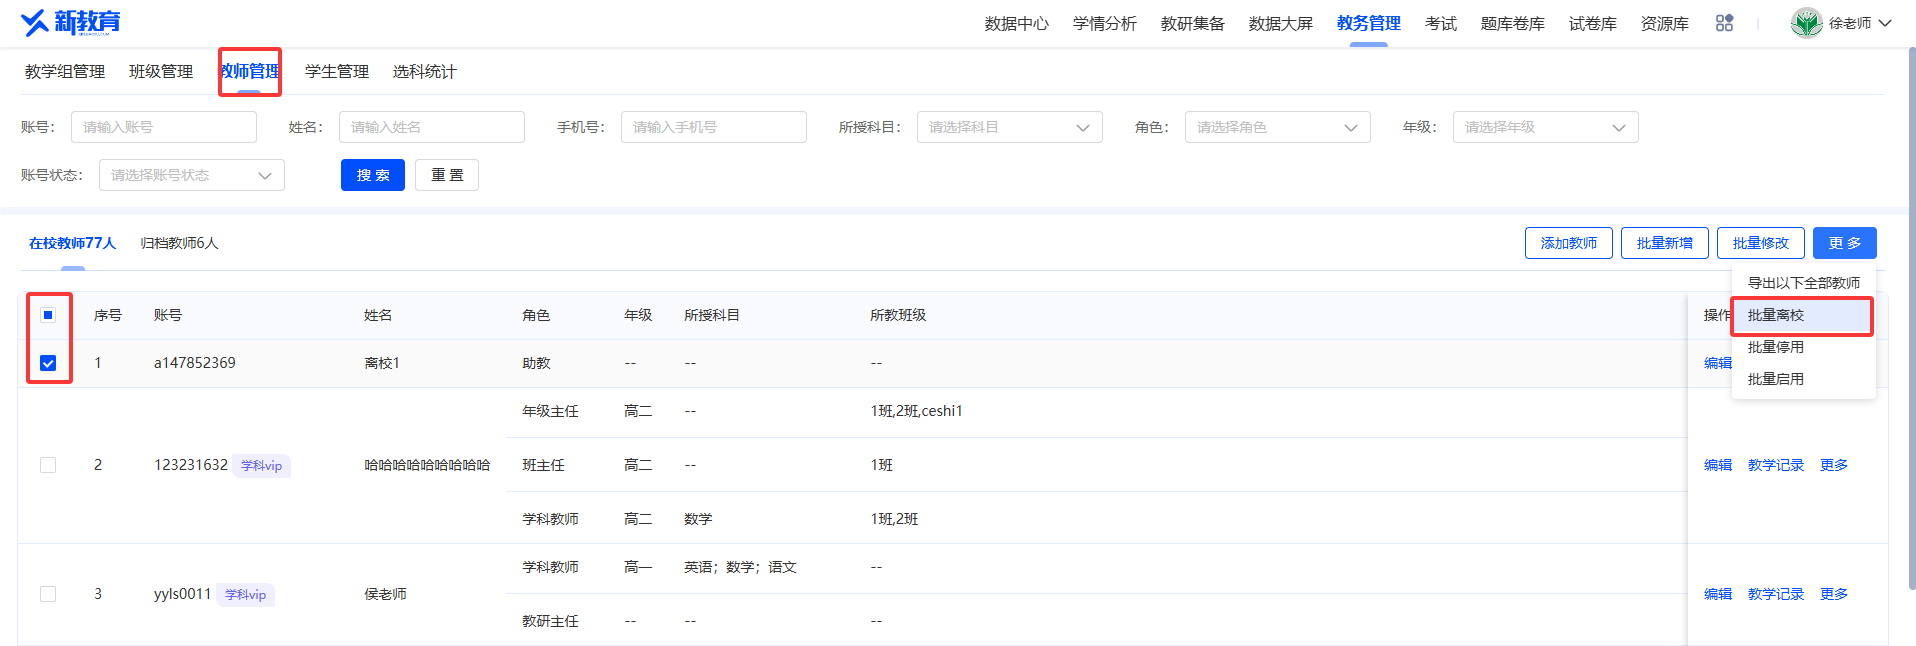Tick the yyls0011 row checkbox

click(x=48, y=594)
